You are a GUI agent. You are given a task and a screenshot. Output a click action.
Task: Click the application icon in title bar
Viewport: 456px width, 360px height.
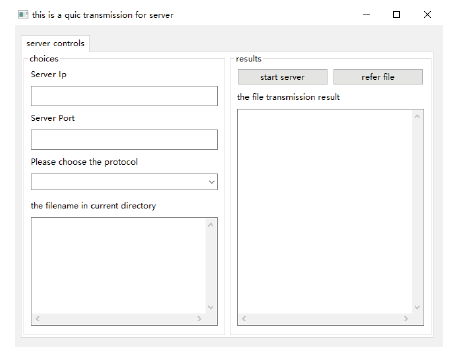pos(23,15)
